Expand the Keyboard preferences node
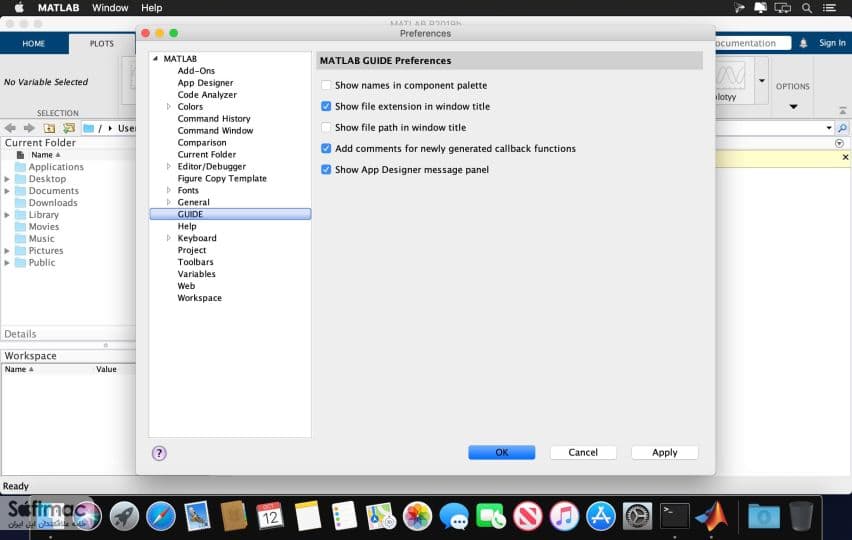This screenshot has width=852, height=540. [x=168, y=238]
